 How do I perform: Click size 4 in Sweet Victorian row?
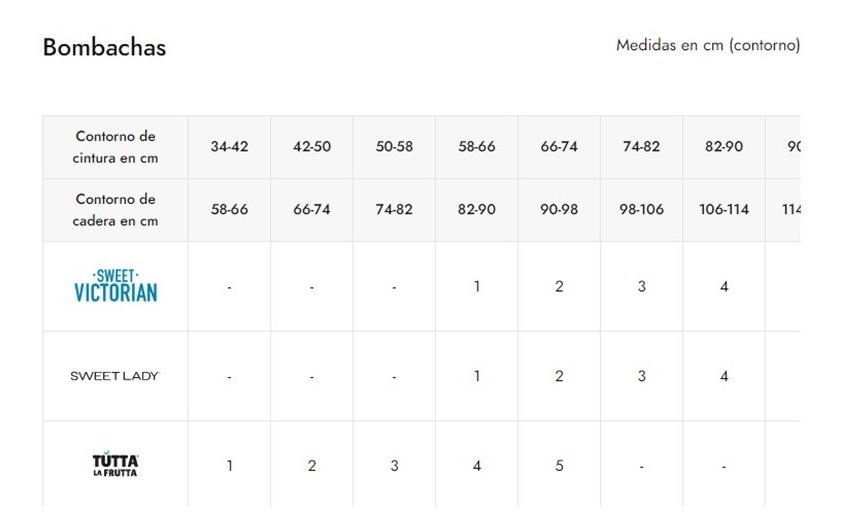(724, 287)
